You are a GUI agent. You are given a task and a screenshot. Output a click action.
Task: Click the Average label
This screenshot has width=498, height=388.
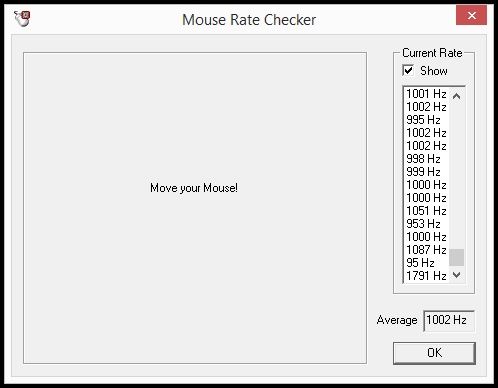coord(397,320)
